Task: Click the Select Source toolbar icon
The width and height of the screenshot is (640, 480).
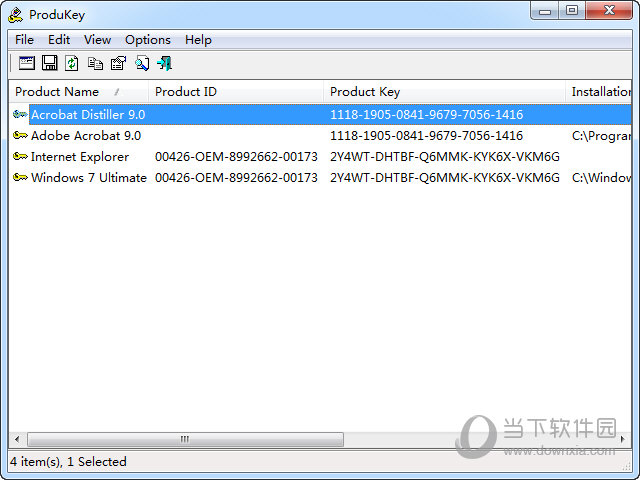Action: (27, 63)
